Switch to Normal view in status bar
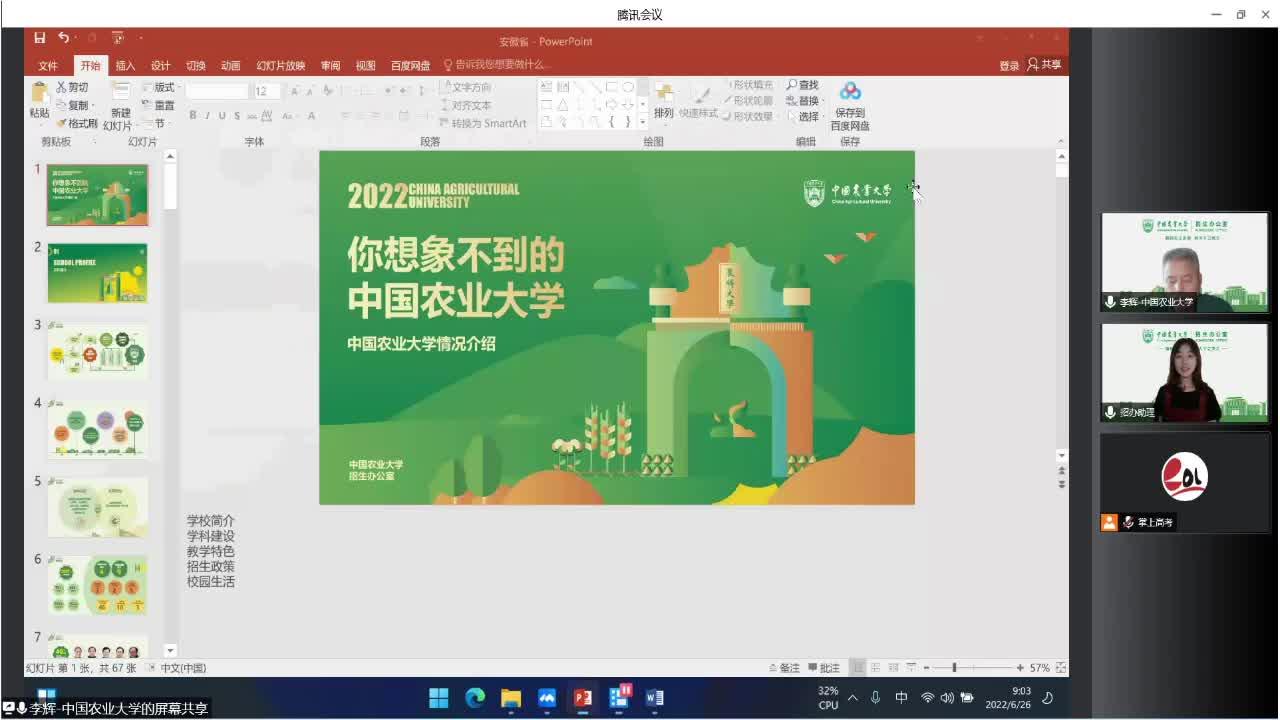Viewport: 1280px width, 720px height. pos(858,668)
